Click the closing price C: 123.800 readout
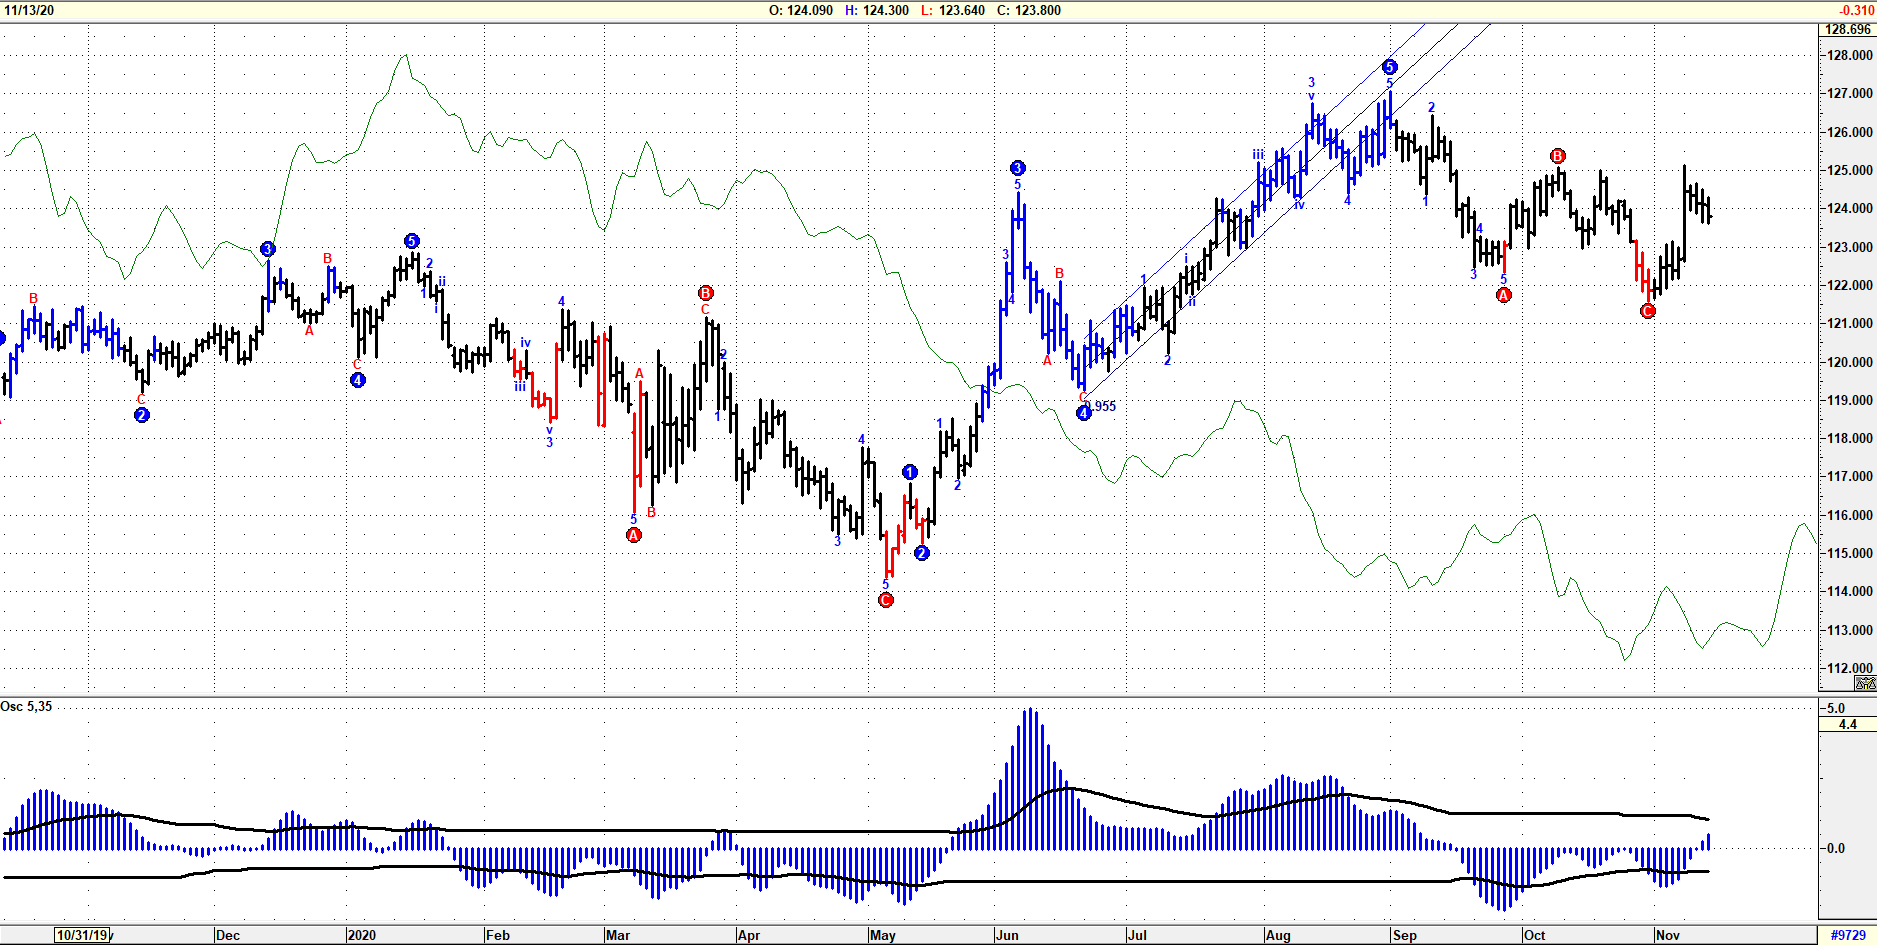Screen dimensions: 1877x945 pyautogui.click(x=1028, y=10)
